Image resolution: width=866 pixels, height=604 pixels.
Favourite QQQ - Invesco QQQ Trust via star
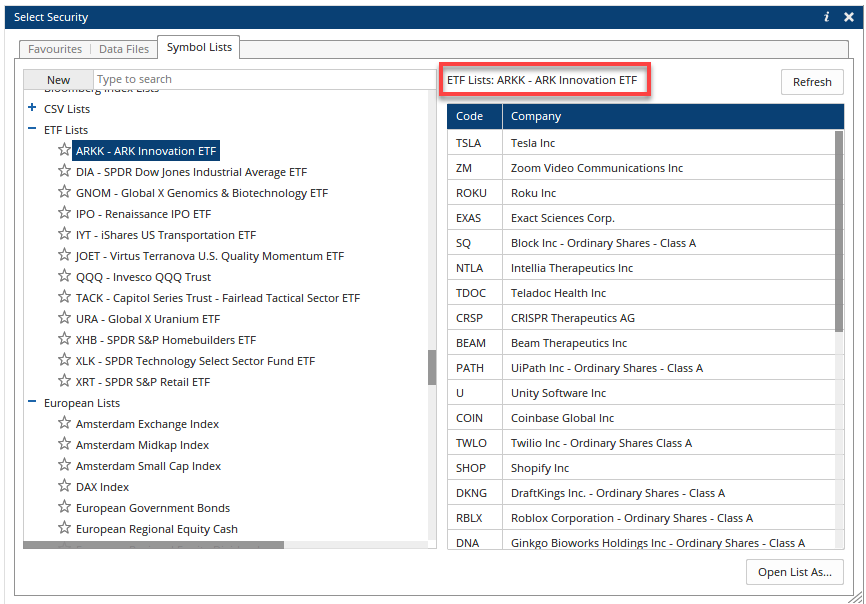(x=64, y=275)
